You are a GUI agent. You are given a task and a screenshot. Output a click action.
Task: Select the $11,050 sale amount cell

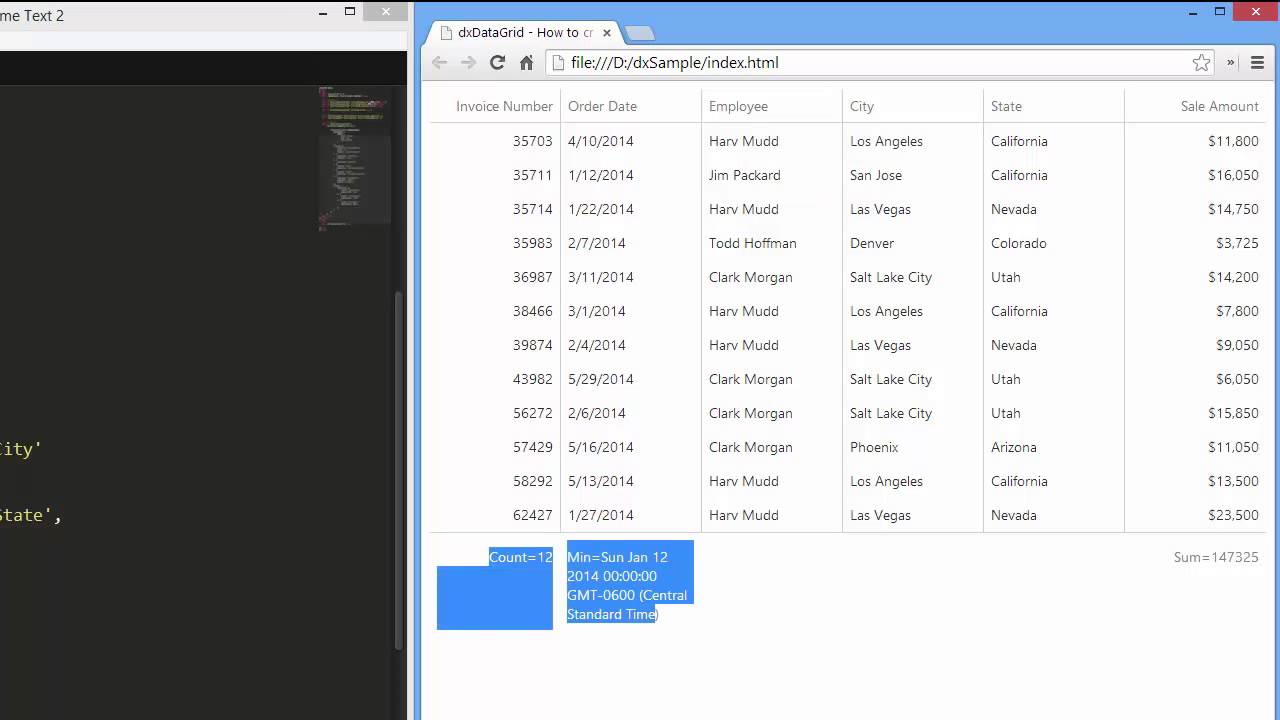tap(1233, 447)
